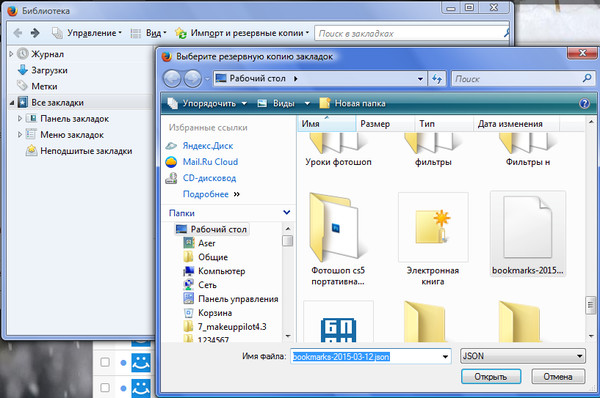Expand Меню закладок tree node
The height and width of the screenshot is (398, 600).
coord(20,135)
